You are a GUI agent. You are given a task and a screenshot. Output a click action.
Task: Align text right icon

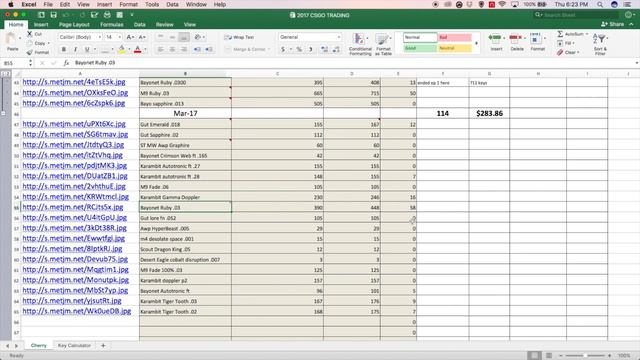(184, 49)
